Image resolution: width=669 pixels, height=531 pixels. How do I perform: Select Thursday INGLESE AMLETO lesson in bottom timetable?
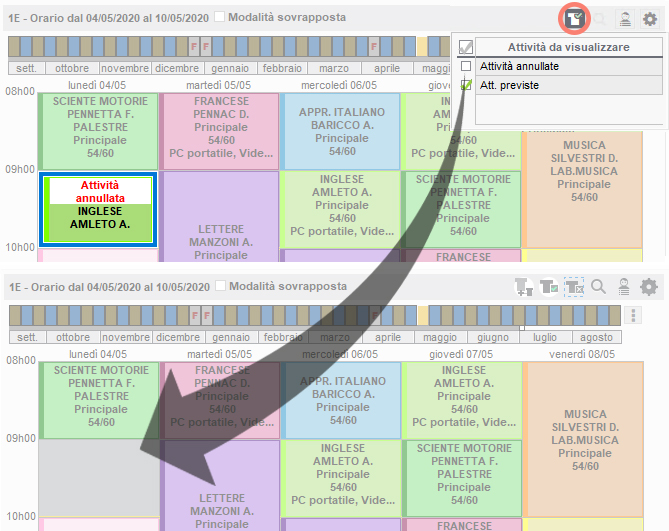(463, 400)
